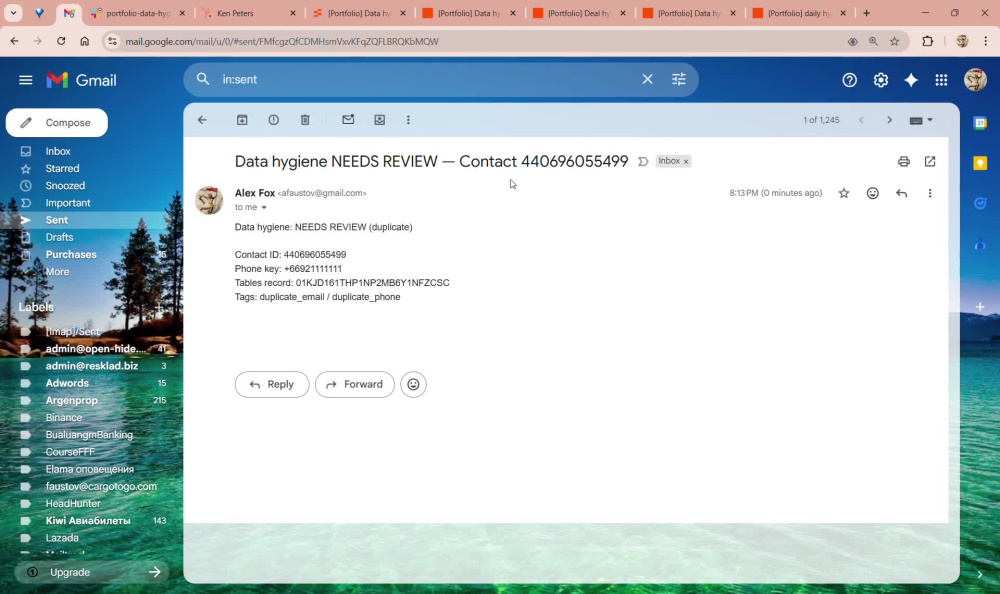Open the Google apps grid
Viewport: 1000px width, 594px height.
[x=941, y=80]
